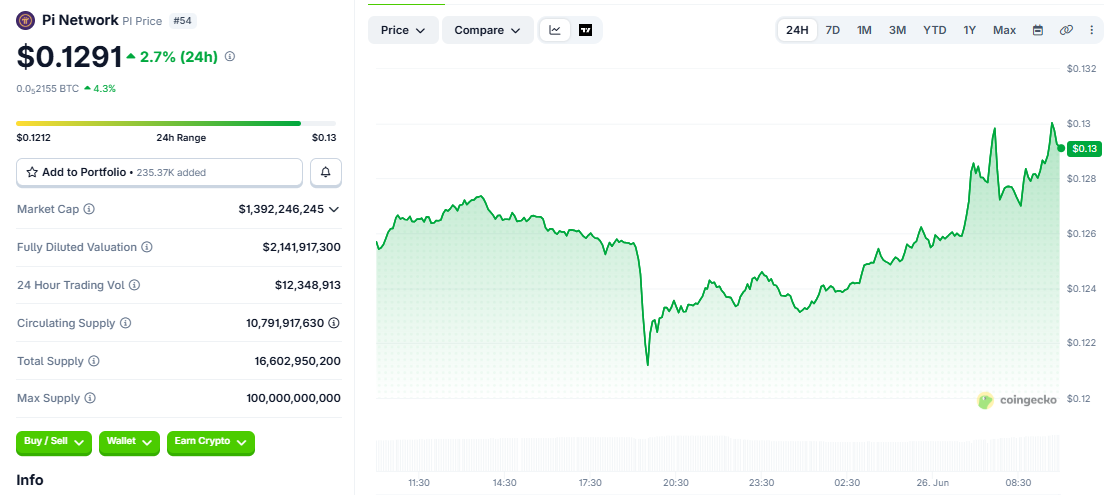
Task: Select the Max time range
Action: [1005, 30]
